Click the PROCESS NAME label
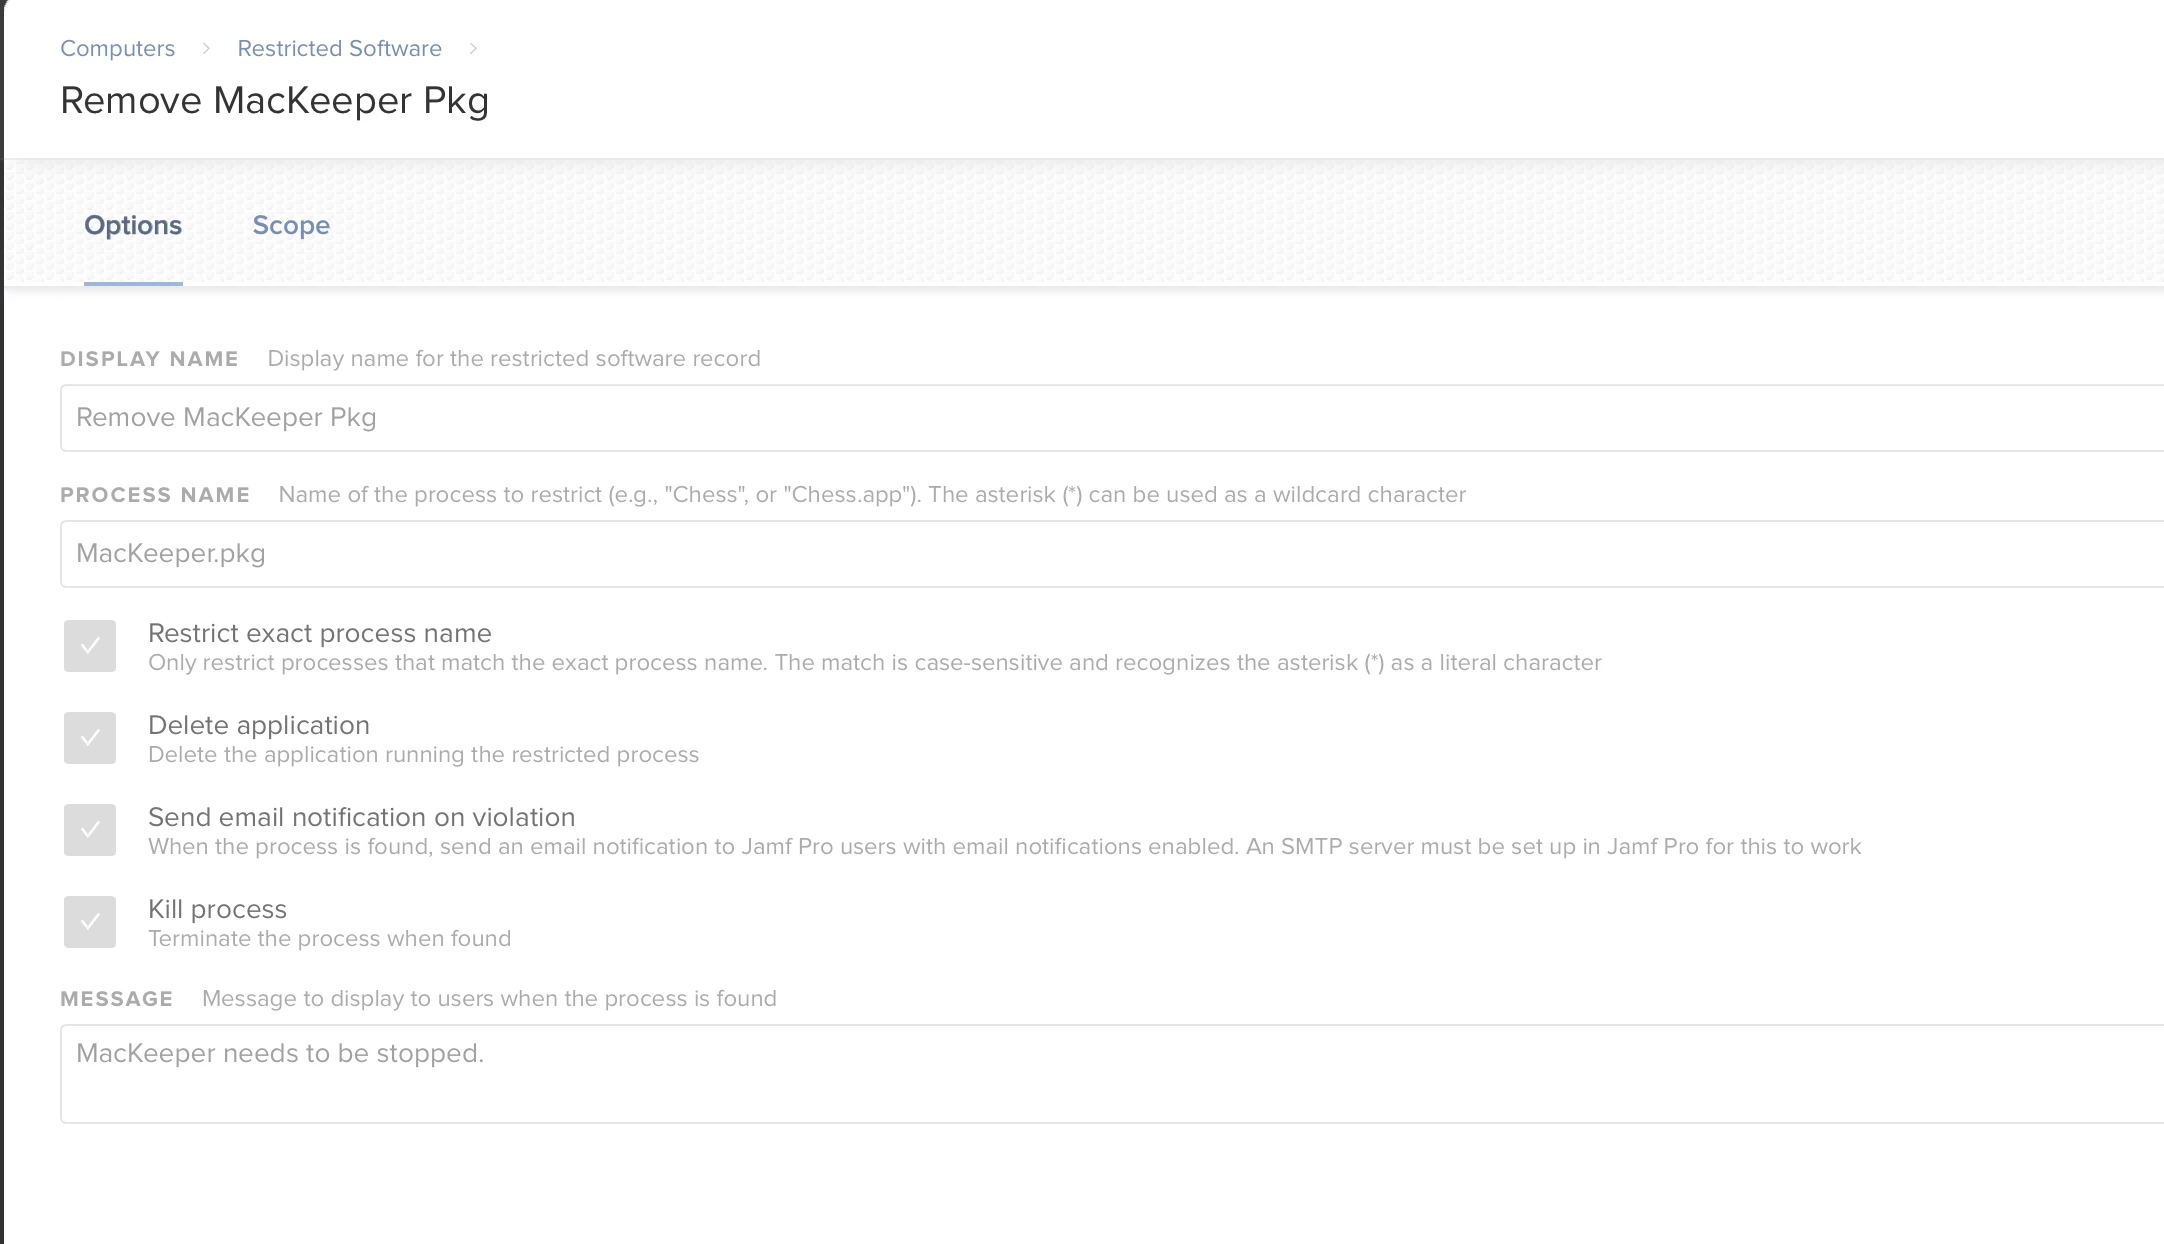The height and width of the screenshot is (1244, 2164). coord(155,495)
